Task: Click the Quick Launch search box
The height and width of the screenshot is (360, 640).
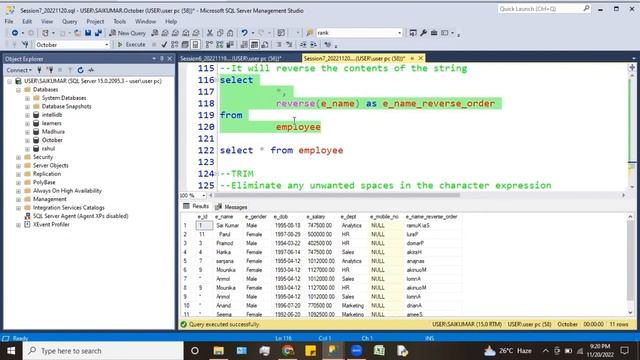Action: point(544,9)
